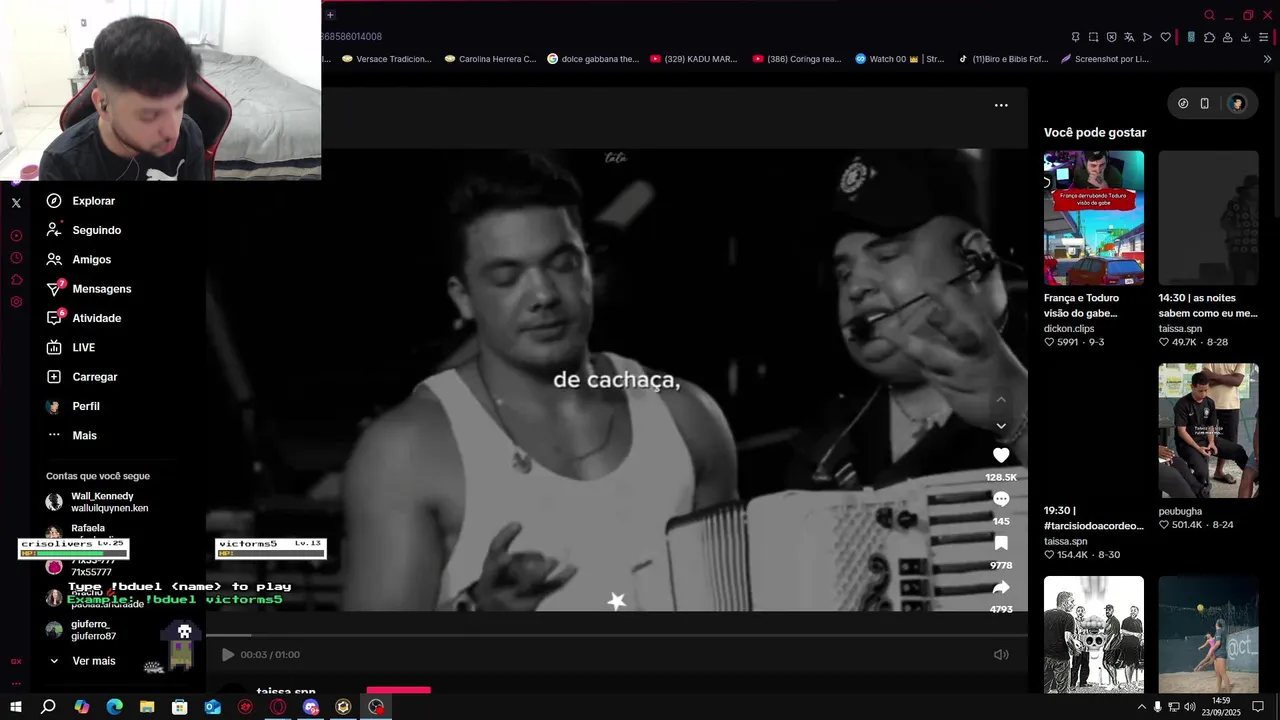
Task: Click the send arrow icon in toolbar
Action: click(x=1147, y=37)
